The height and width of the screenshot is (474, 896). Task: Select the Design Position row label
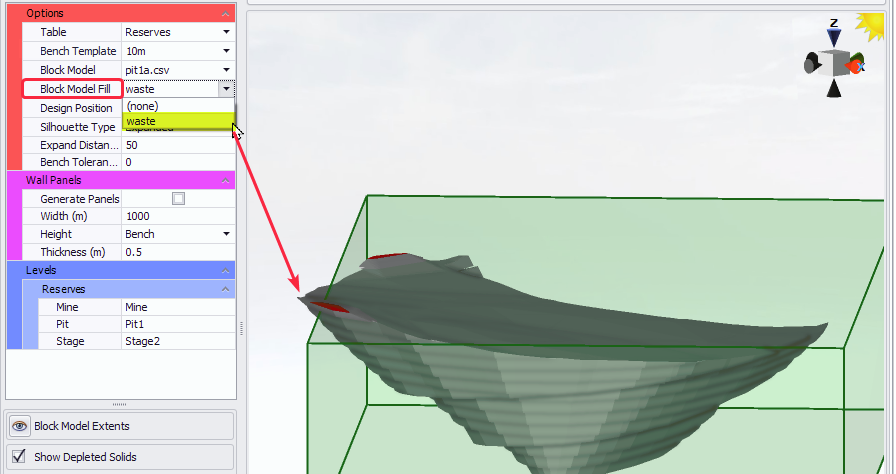(x=76, y=108)
